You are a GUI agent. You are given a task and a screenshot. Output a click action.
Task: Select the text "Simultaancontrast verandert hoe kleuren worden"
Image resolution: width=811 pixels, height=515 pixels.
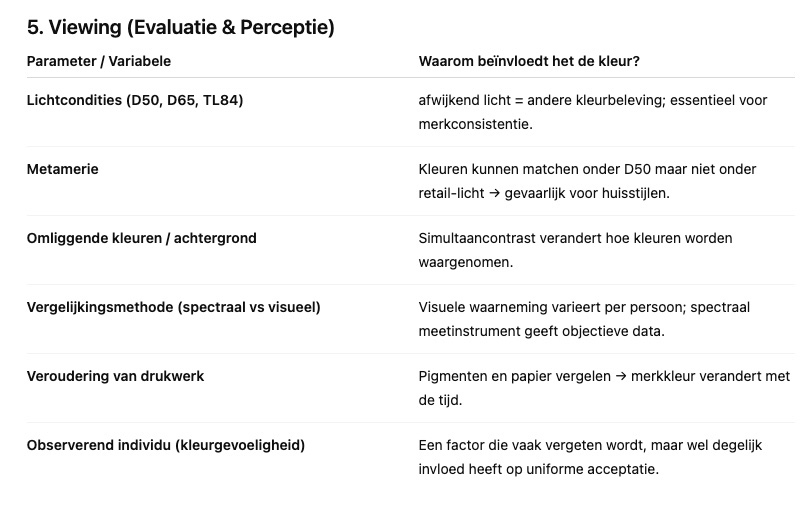(575, 238)
